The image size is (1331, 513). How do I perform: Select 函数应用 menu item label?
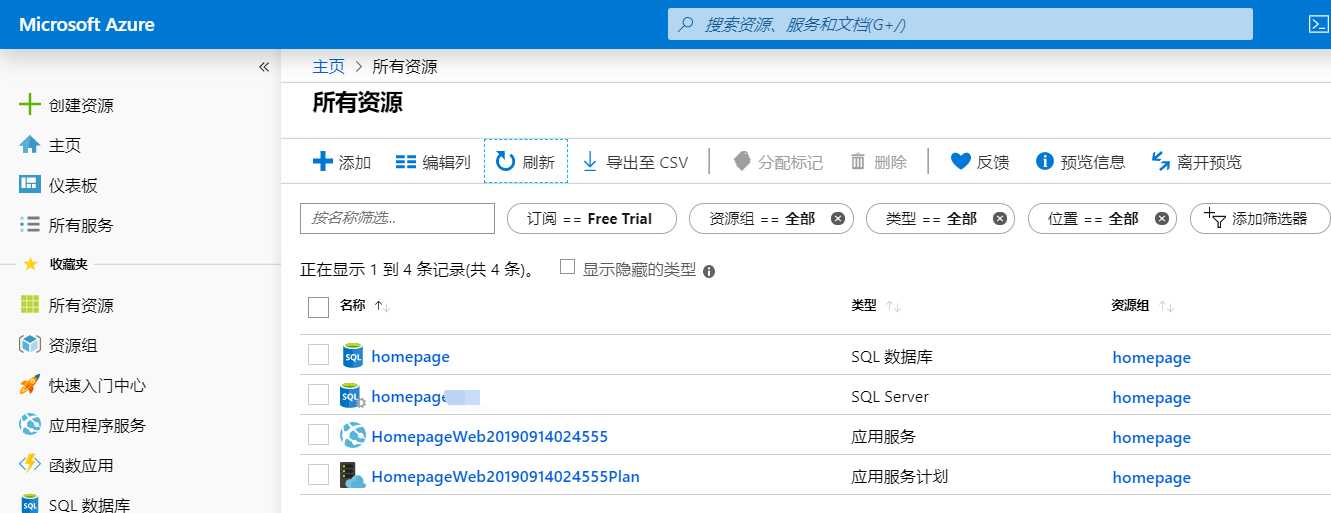(x=81, y=466)
